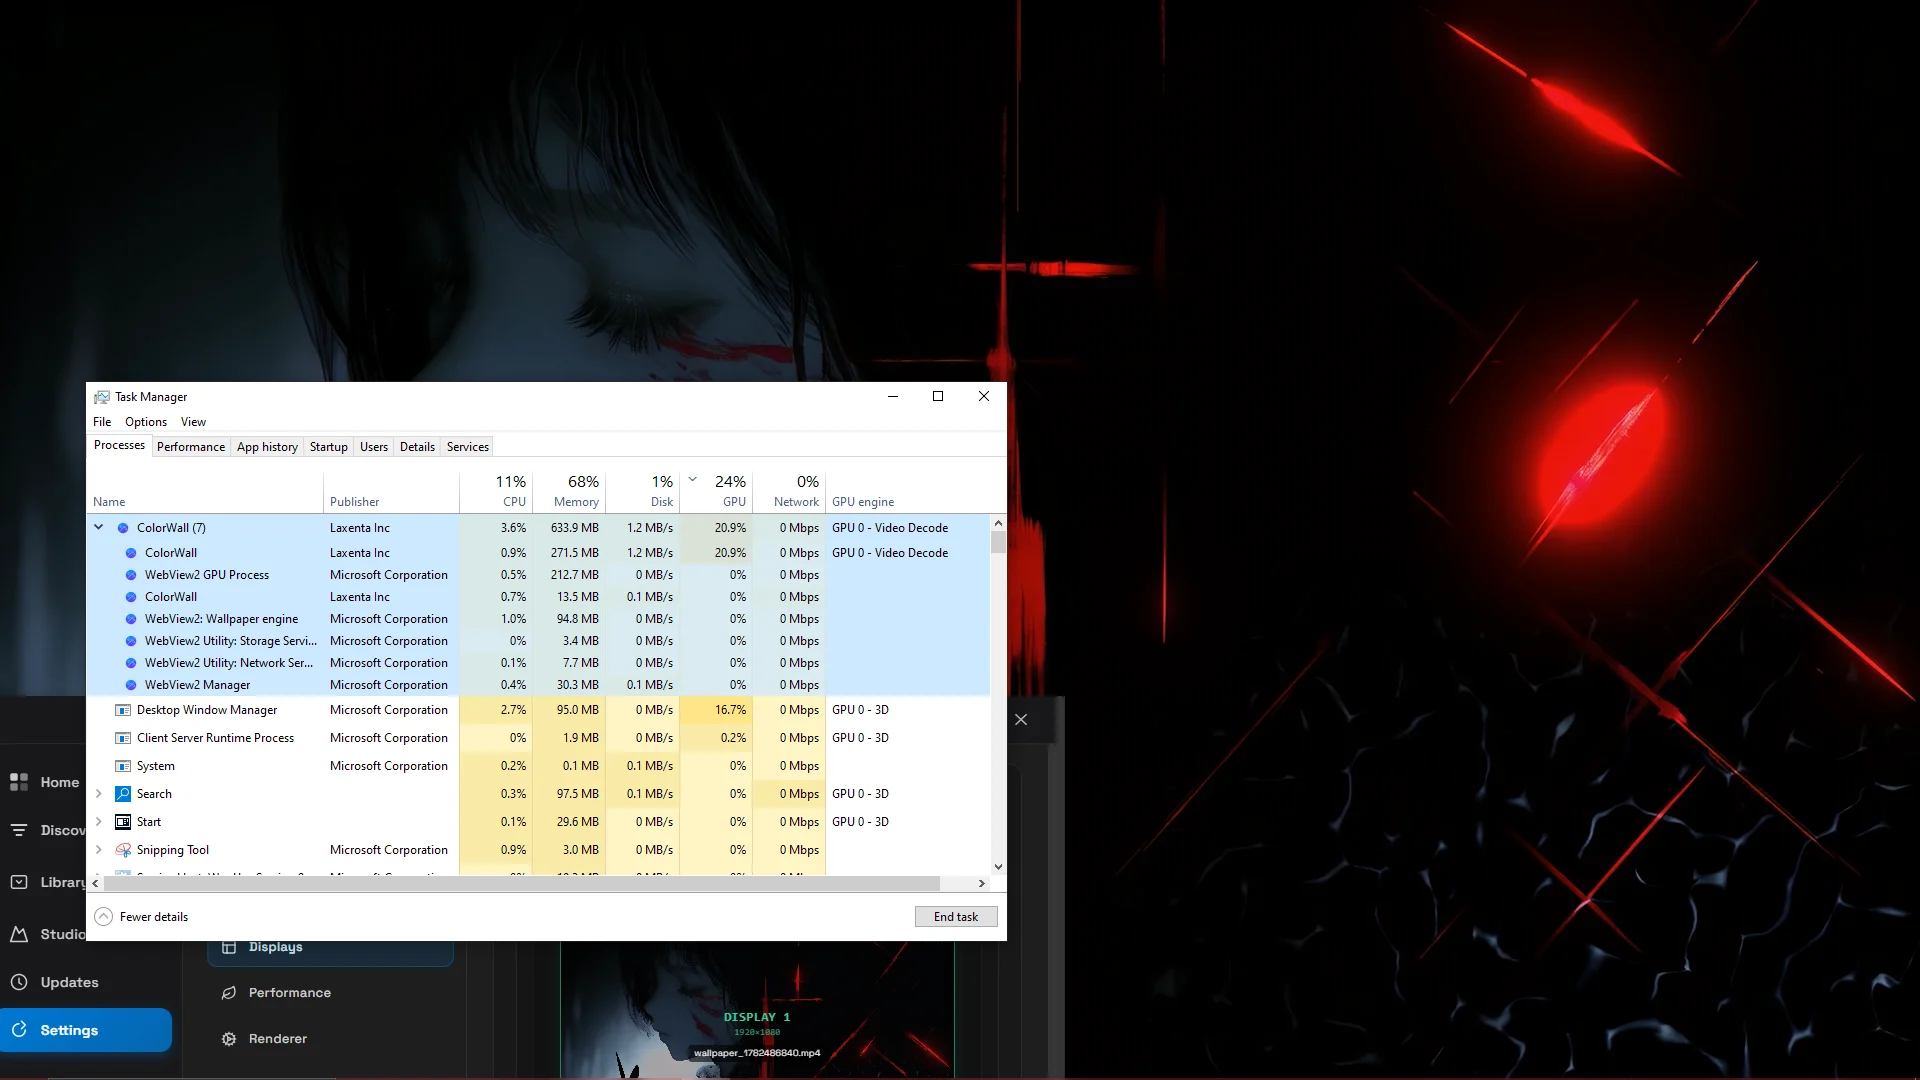The image size is (1920, 1080).
Task: Click the WebView2: Wallpaper engine icon
Action: (131, 618)
